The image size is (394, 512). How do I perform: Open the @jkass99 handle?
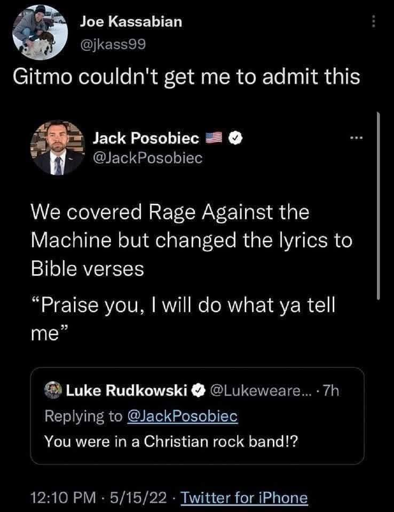(113, 44)
